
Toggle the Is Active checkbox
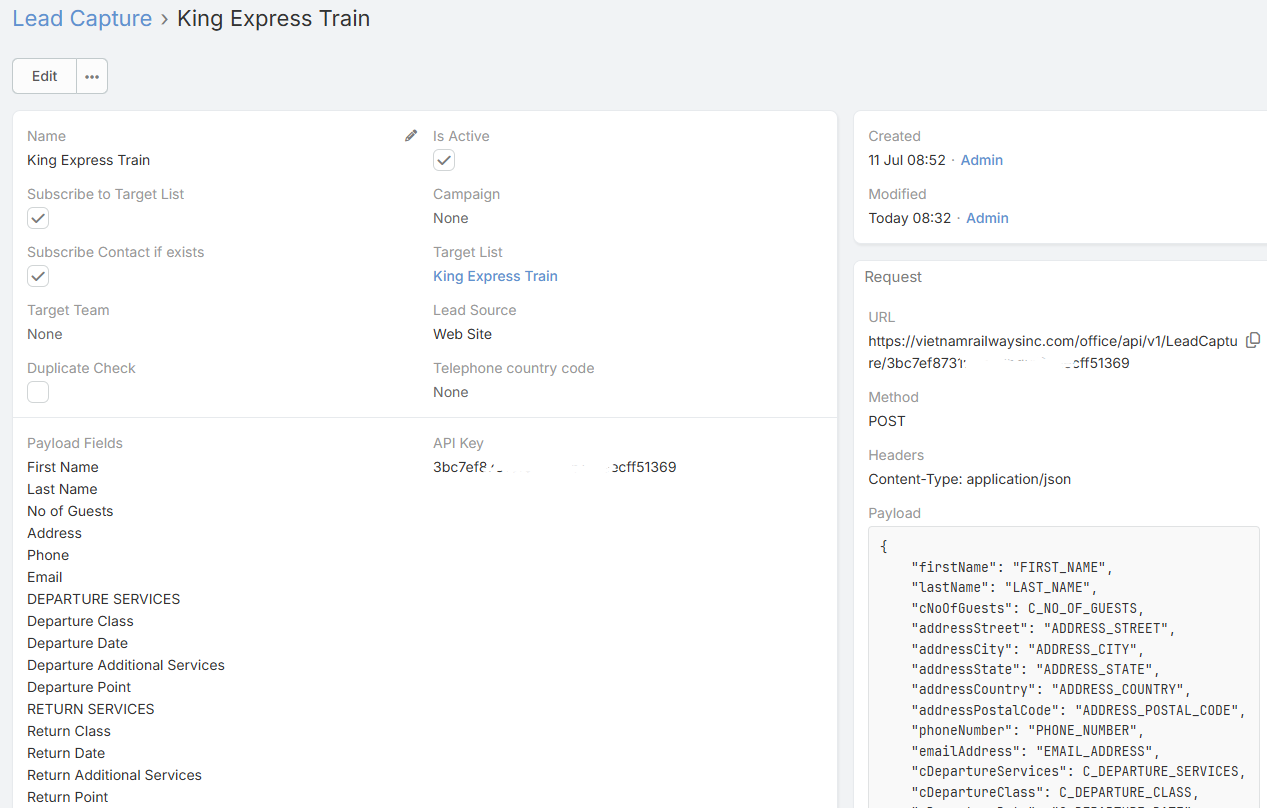[444, 160]
